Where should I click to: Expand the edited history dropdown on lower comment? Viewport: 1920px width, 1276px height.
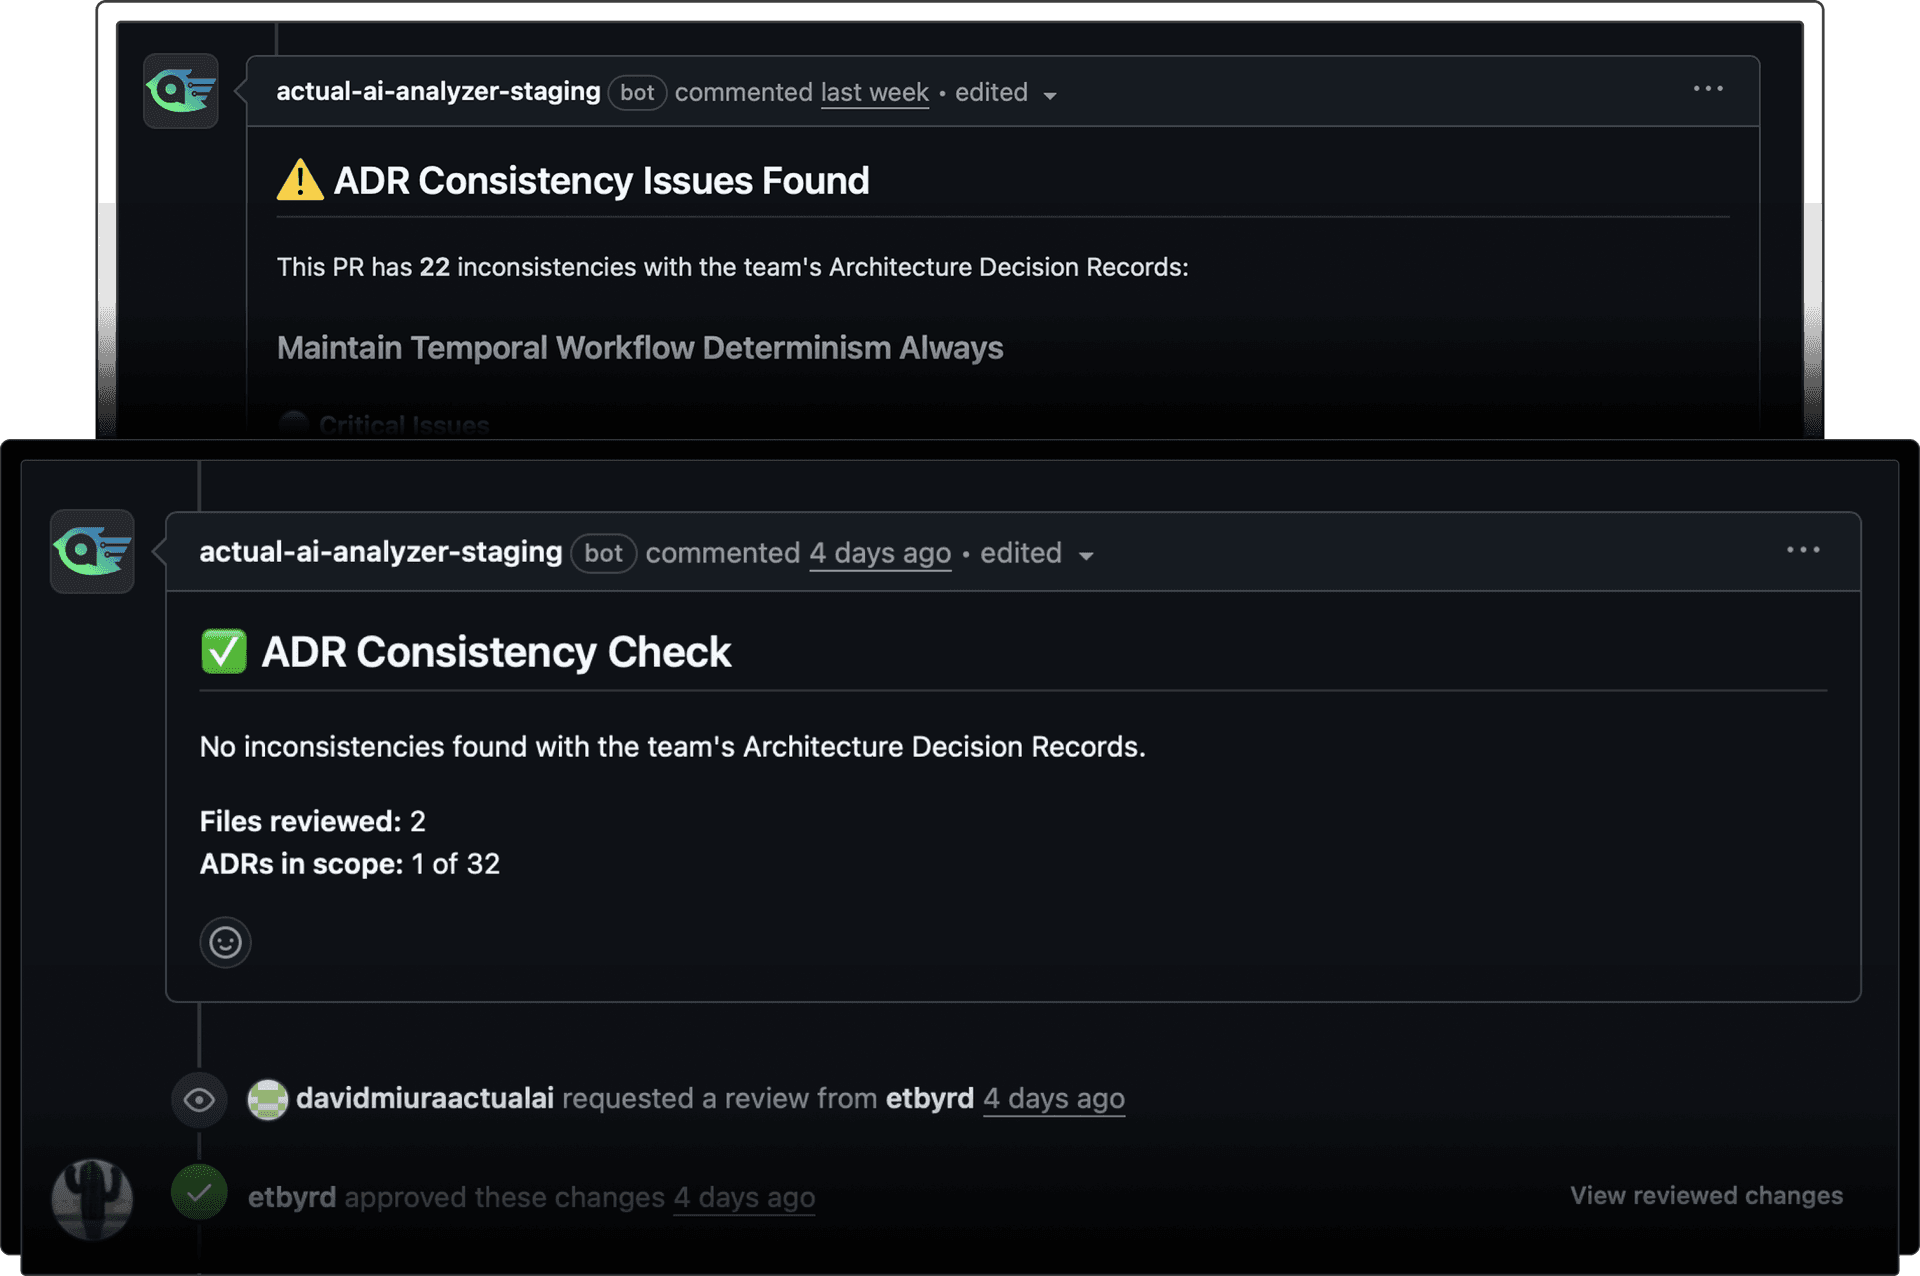pos(1086,556)
